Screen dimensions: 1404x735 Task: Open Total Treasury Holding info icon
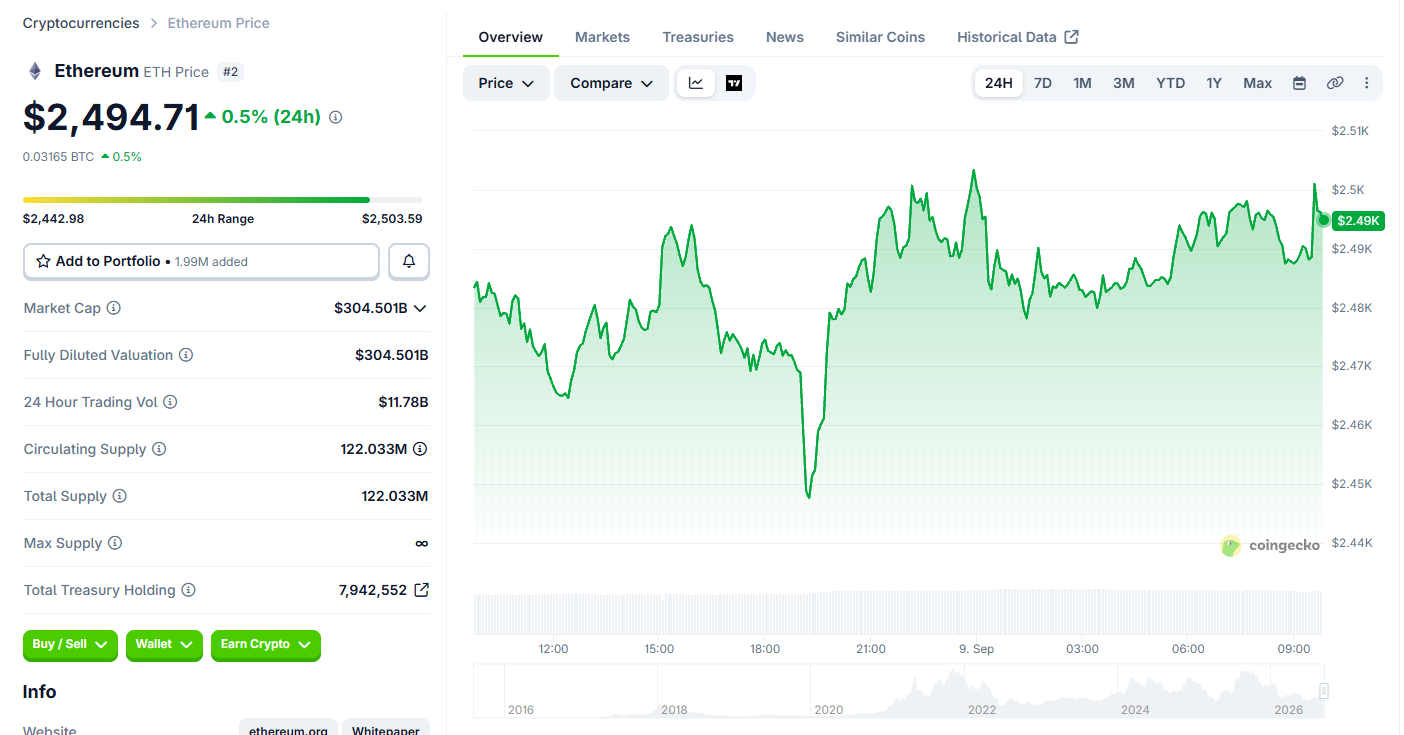point(188,590)
